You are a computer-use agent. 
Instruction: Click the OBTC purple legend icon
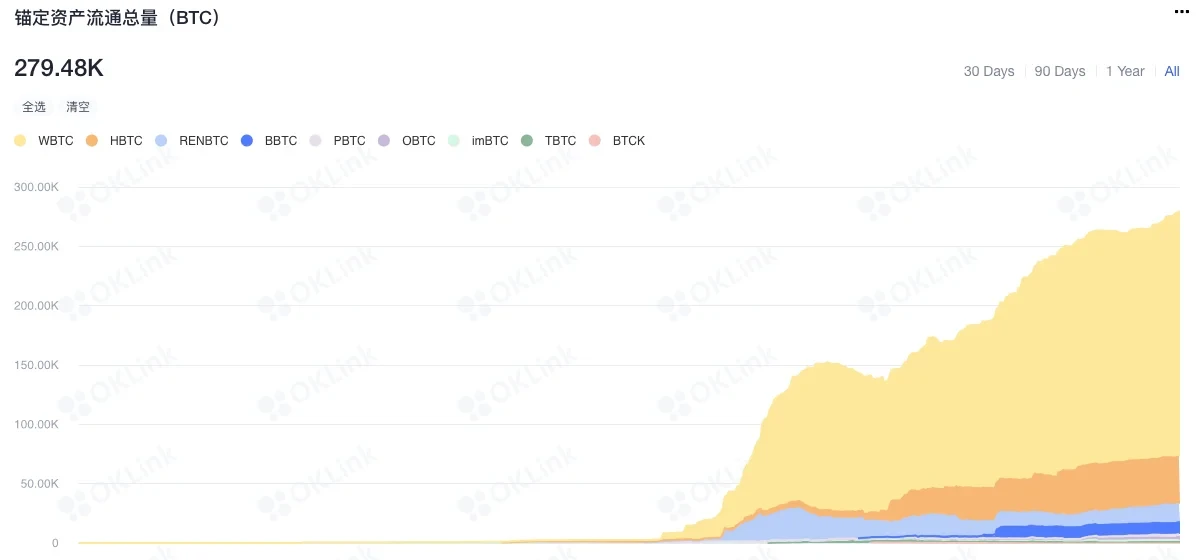pos(384,141)
